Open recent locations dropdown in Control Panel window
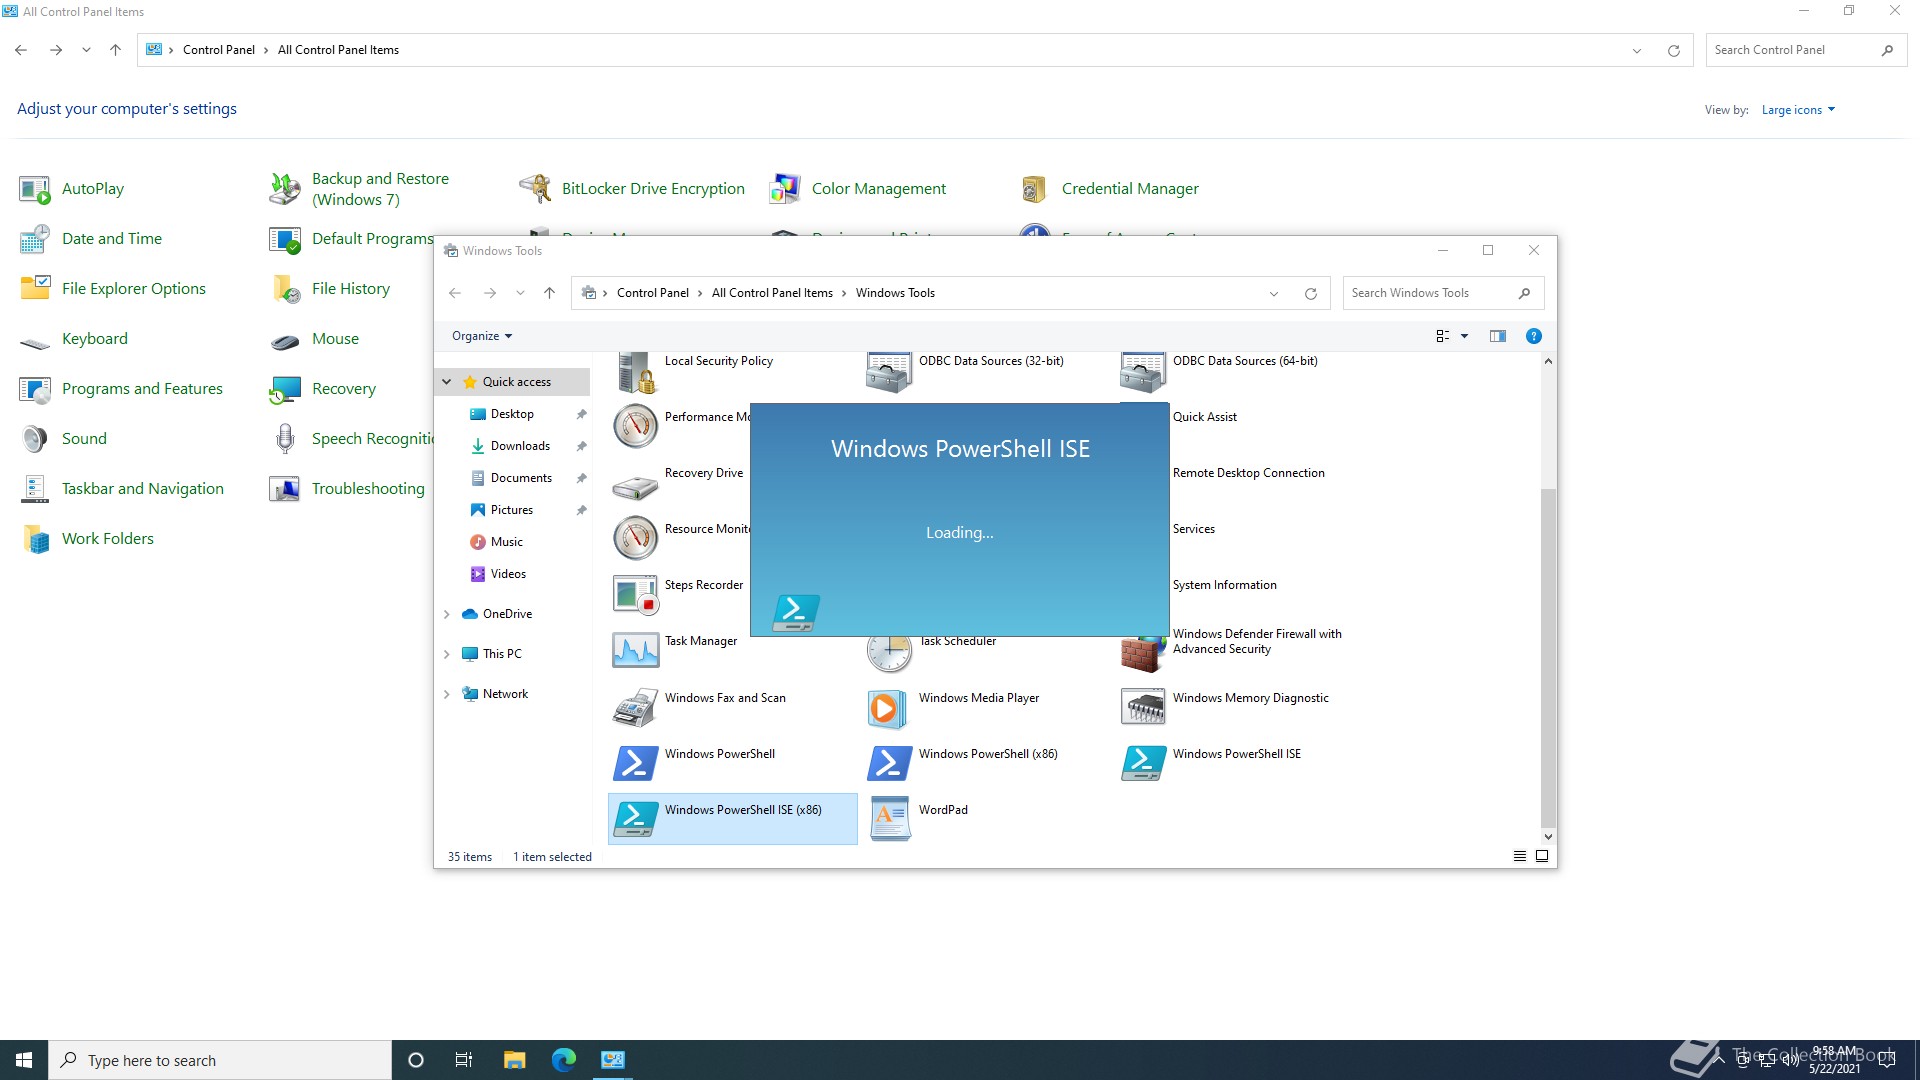The height and width of the screenshot is (1080, 1920). pos(86,50)
